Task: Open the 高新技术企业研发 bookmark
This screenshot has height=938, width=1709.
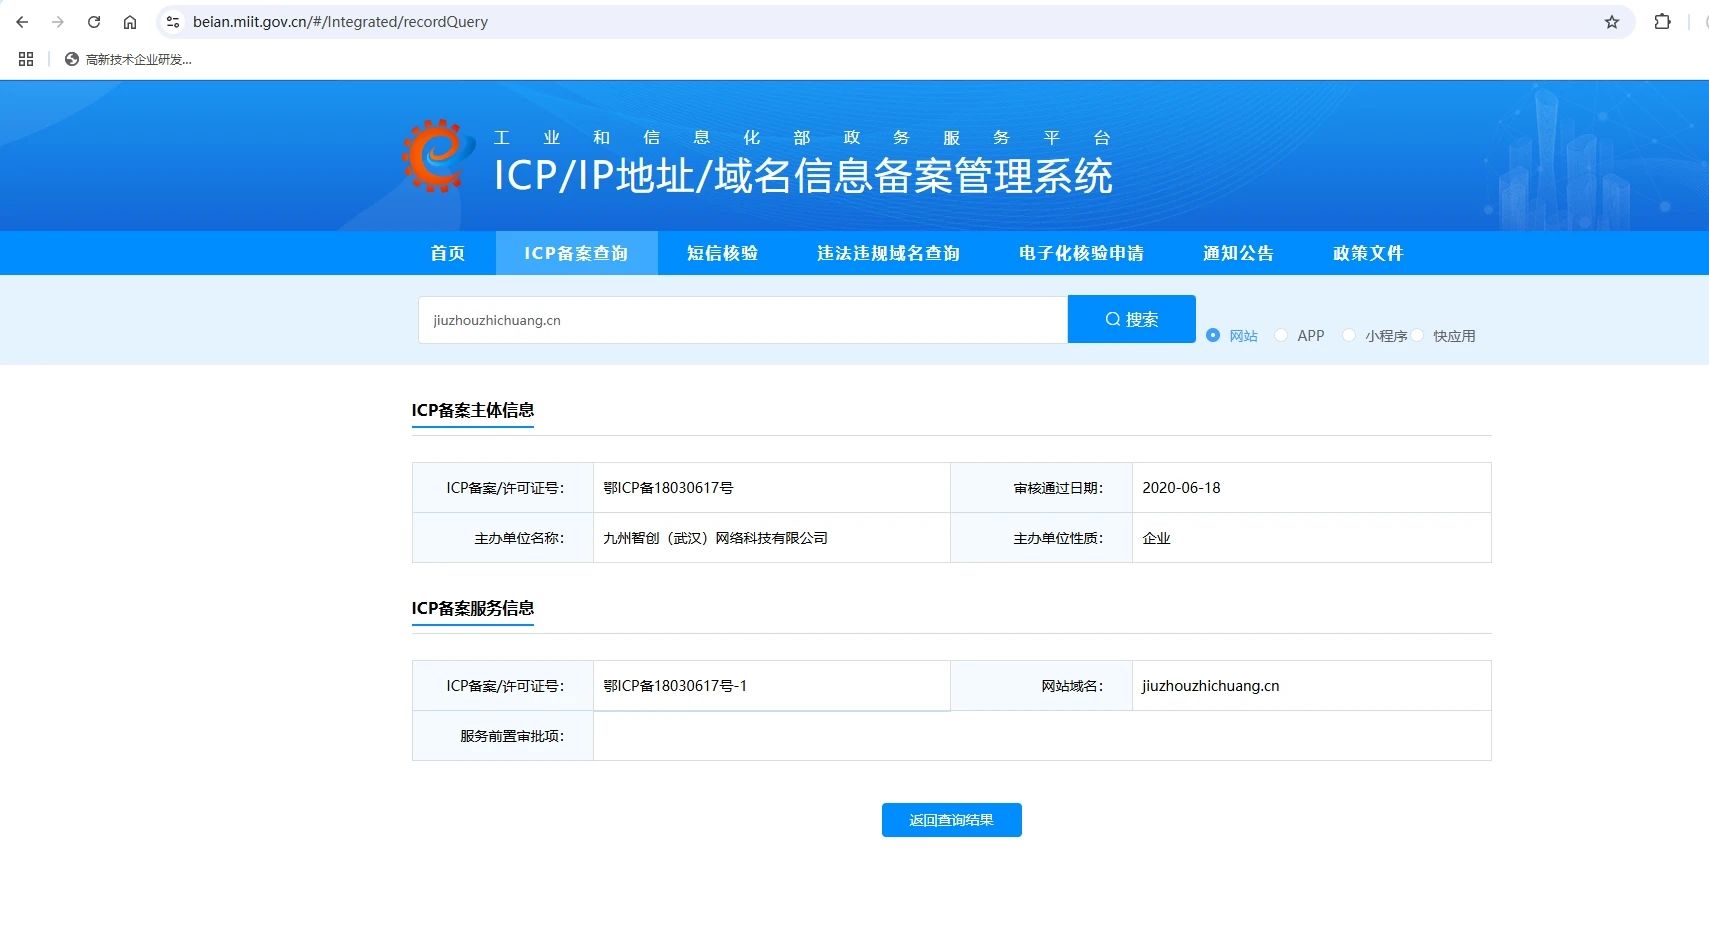Action: [128, 59]
